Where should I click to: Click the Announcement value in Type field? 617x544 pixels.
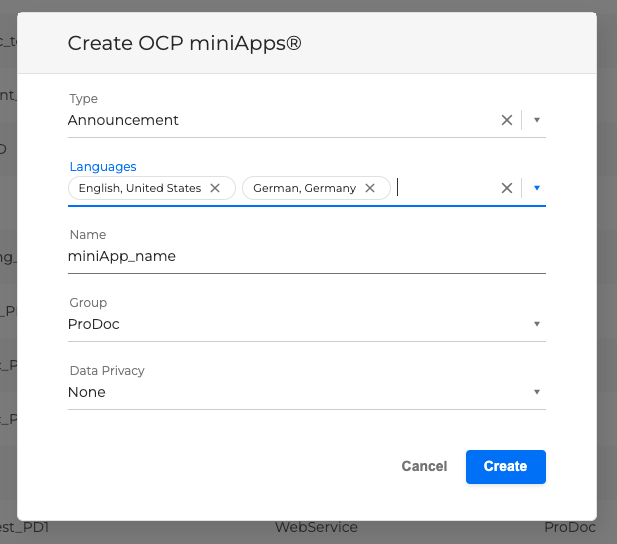point(124,120)
